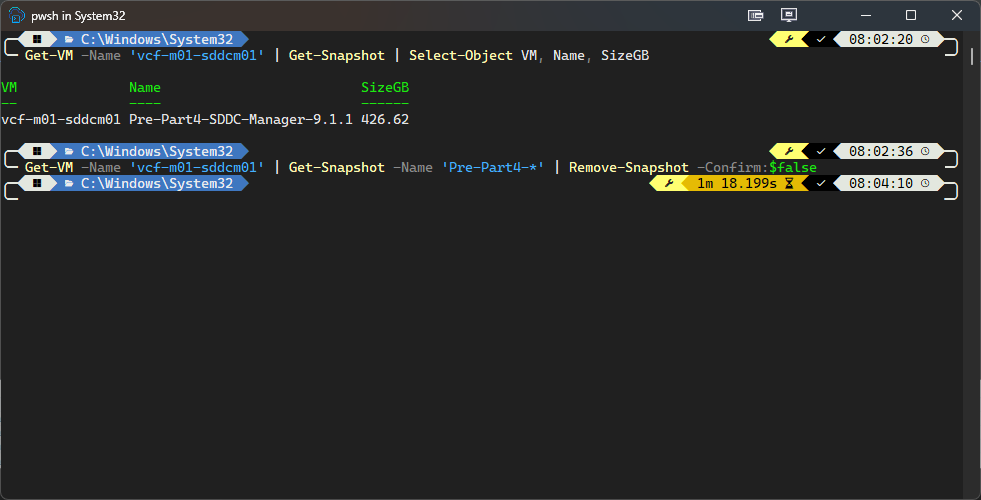Click the '1m 18.199s' execution duration
The height and width of the screenshot is (500, 981).
[x=736, y=183]
